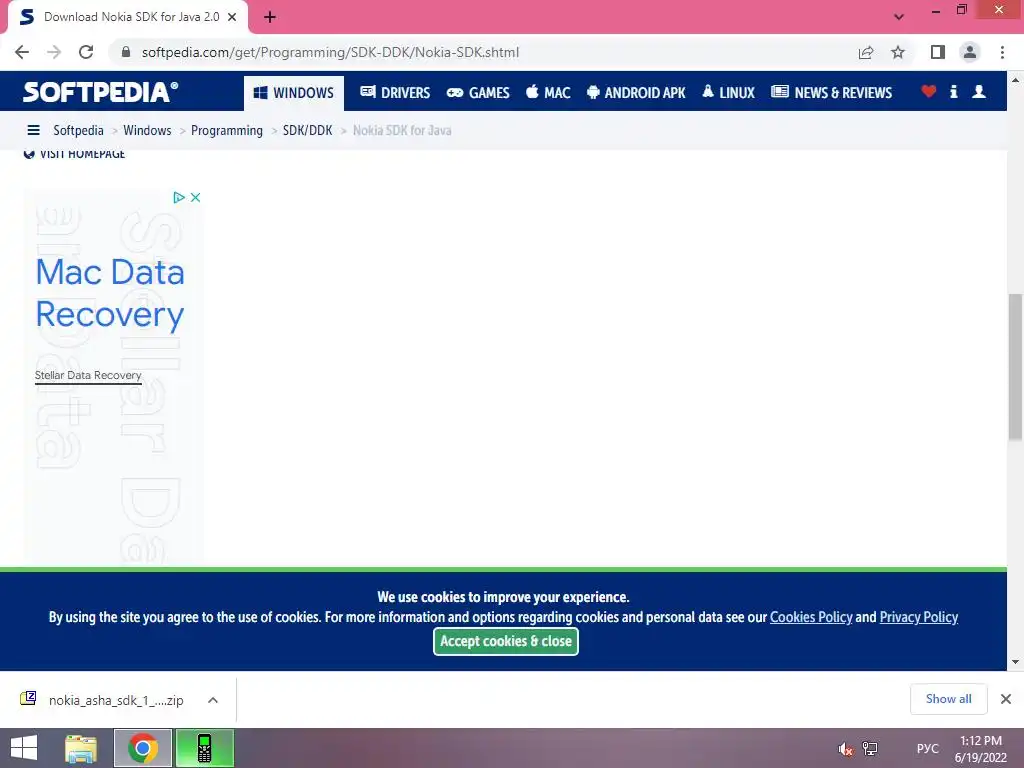Open the Android APK section
Viewport: 1024px width, 768px height.
[636, 93]
